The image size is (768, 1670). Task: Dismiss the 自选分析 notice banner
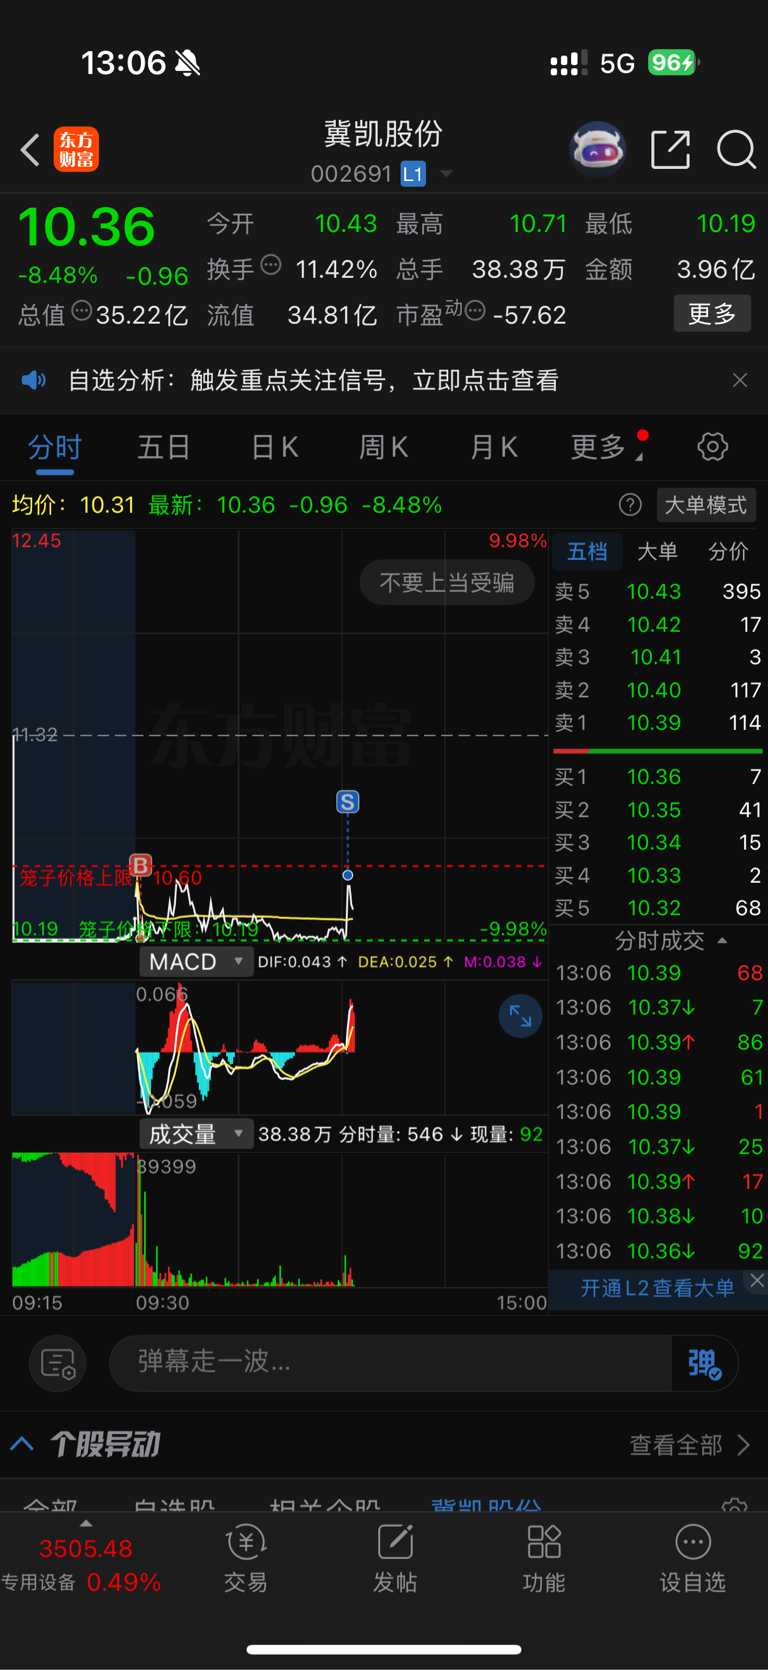tap(740, 380)
